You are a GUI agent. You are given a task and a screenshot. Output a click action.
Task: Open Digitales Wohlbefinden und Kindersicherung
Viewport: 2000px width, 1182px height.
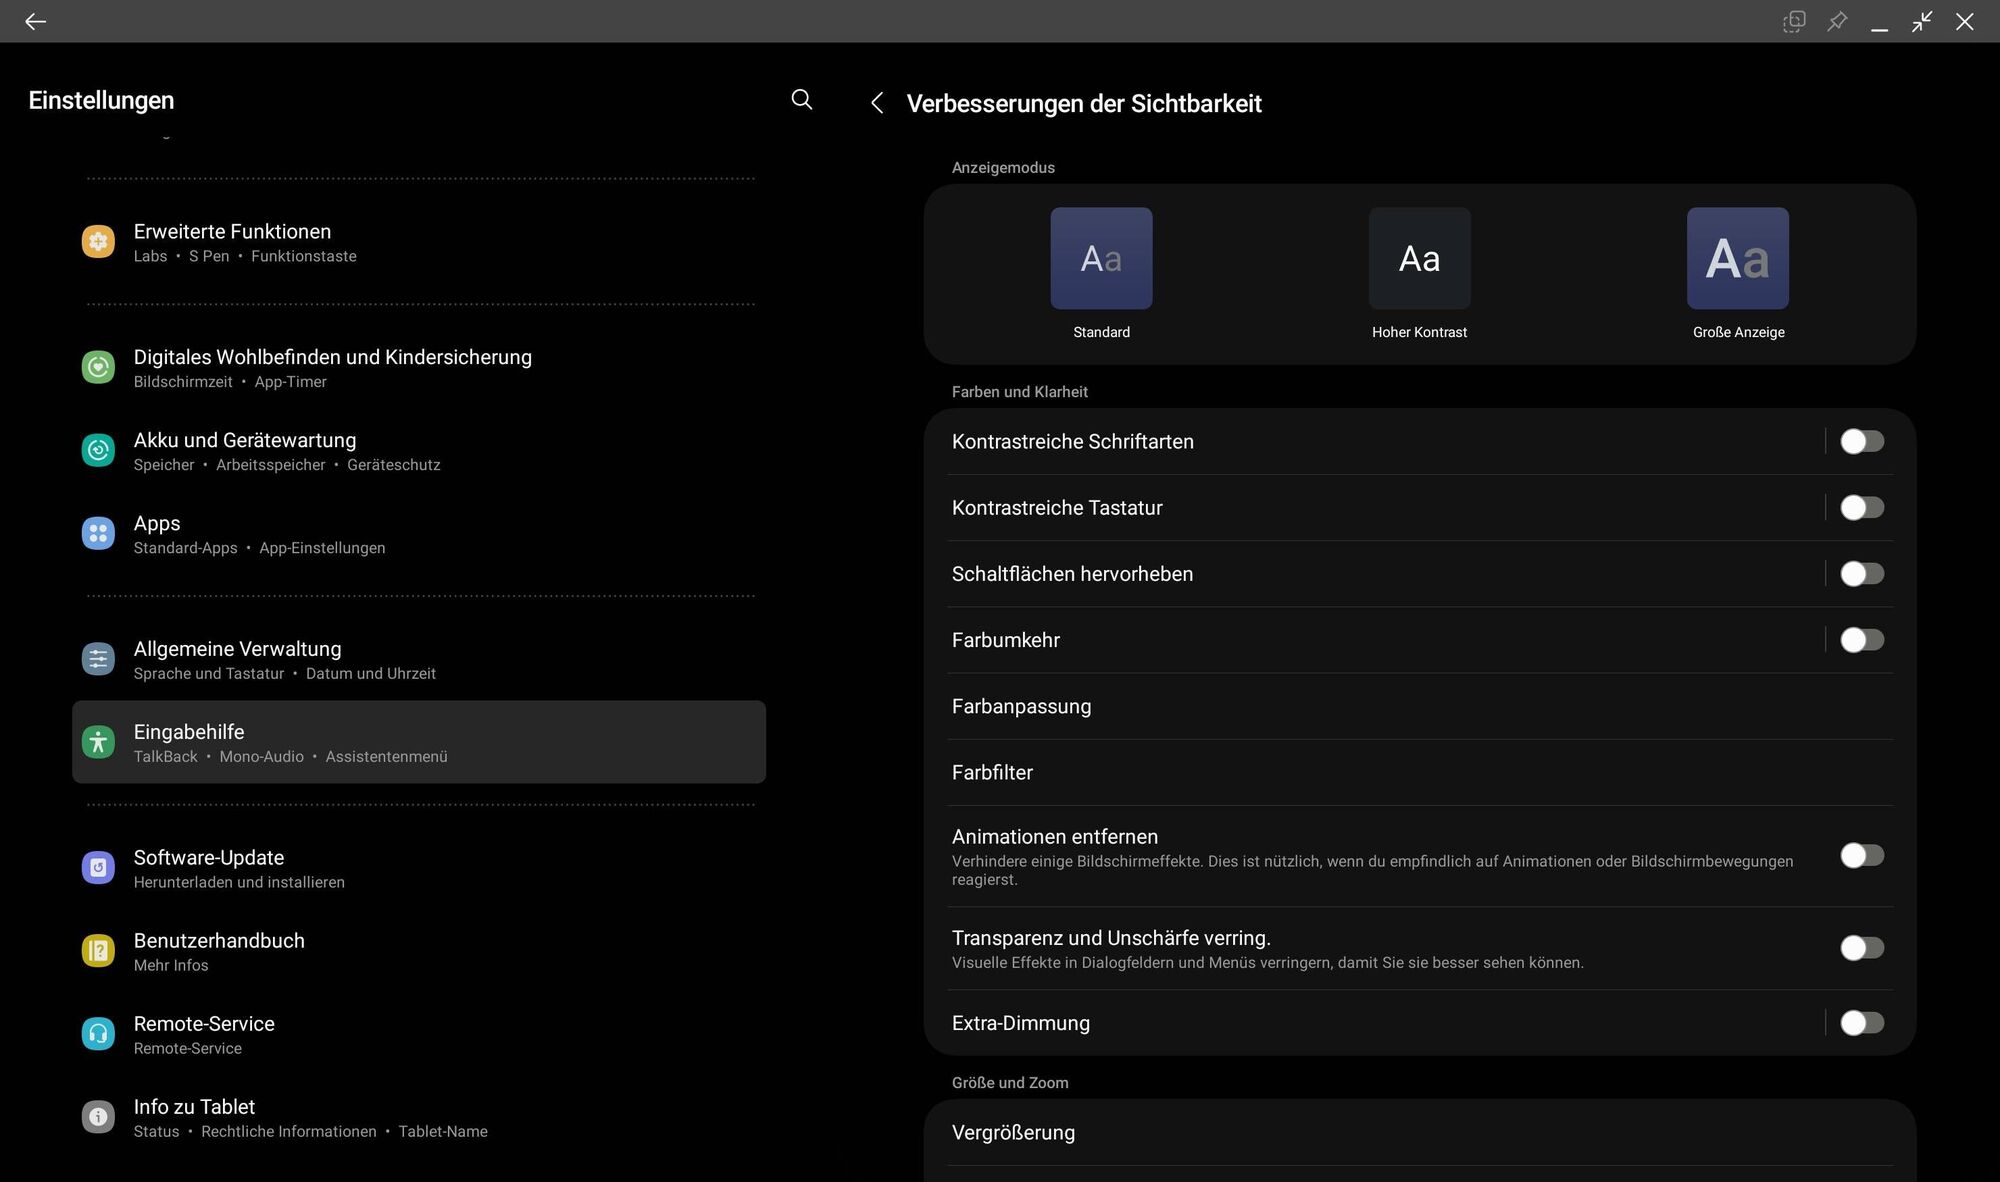click(419, 368)
